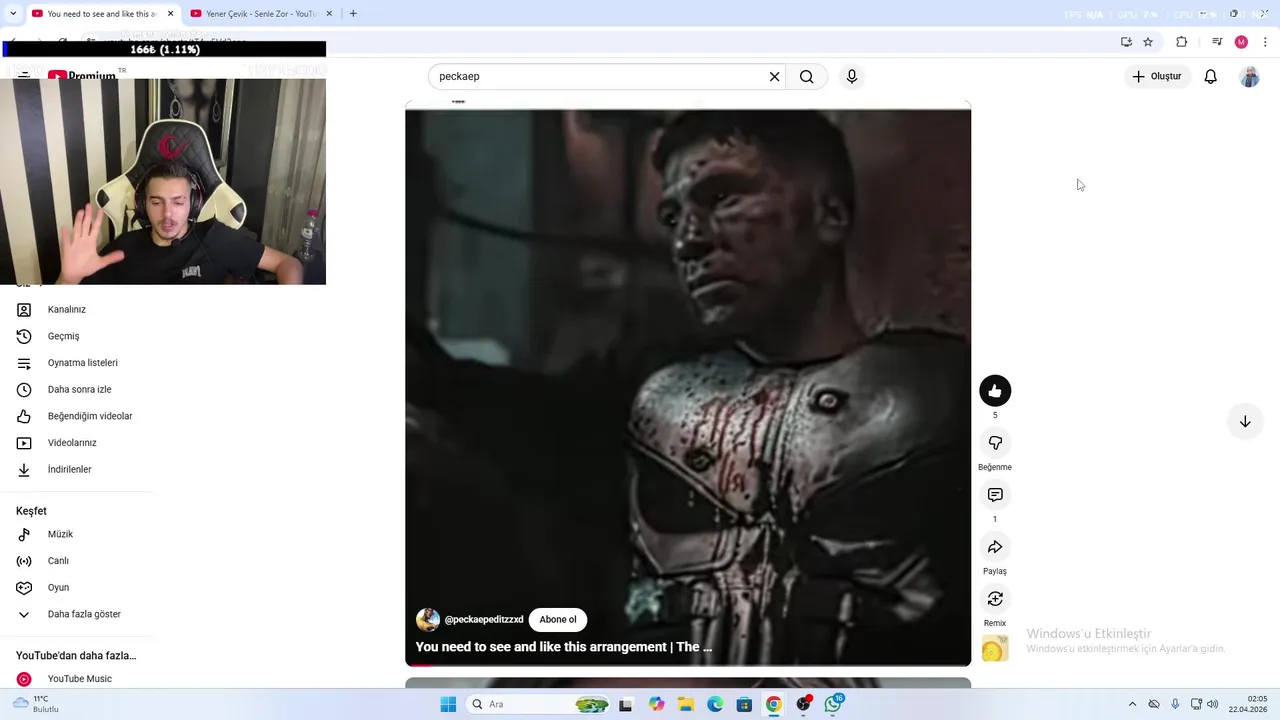Screen dimensions: 1280x720
Task: Open the sound thumbnail below Remix
Action: 995,648
